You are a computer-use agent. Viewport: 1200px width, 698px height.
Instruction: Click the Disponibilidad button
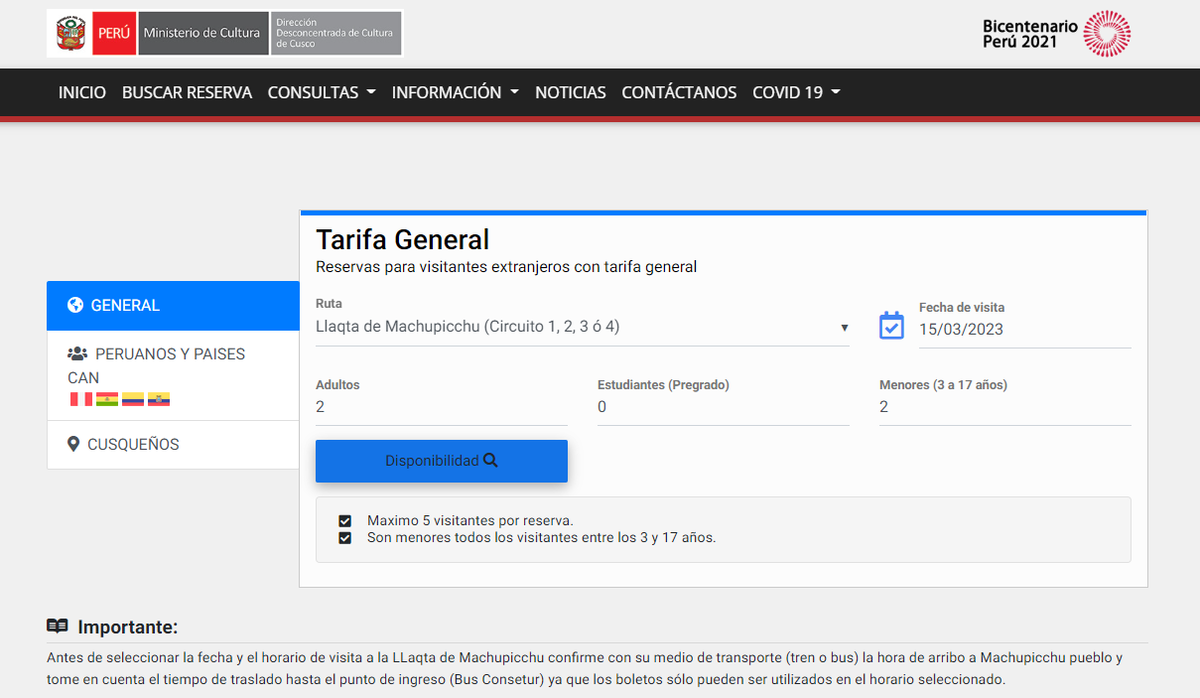(x=442, y=461)
